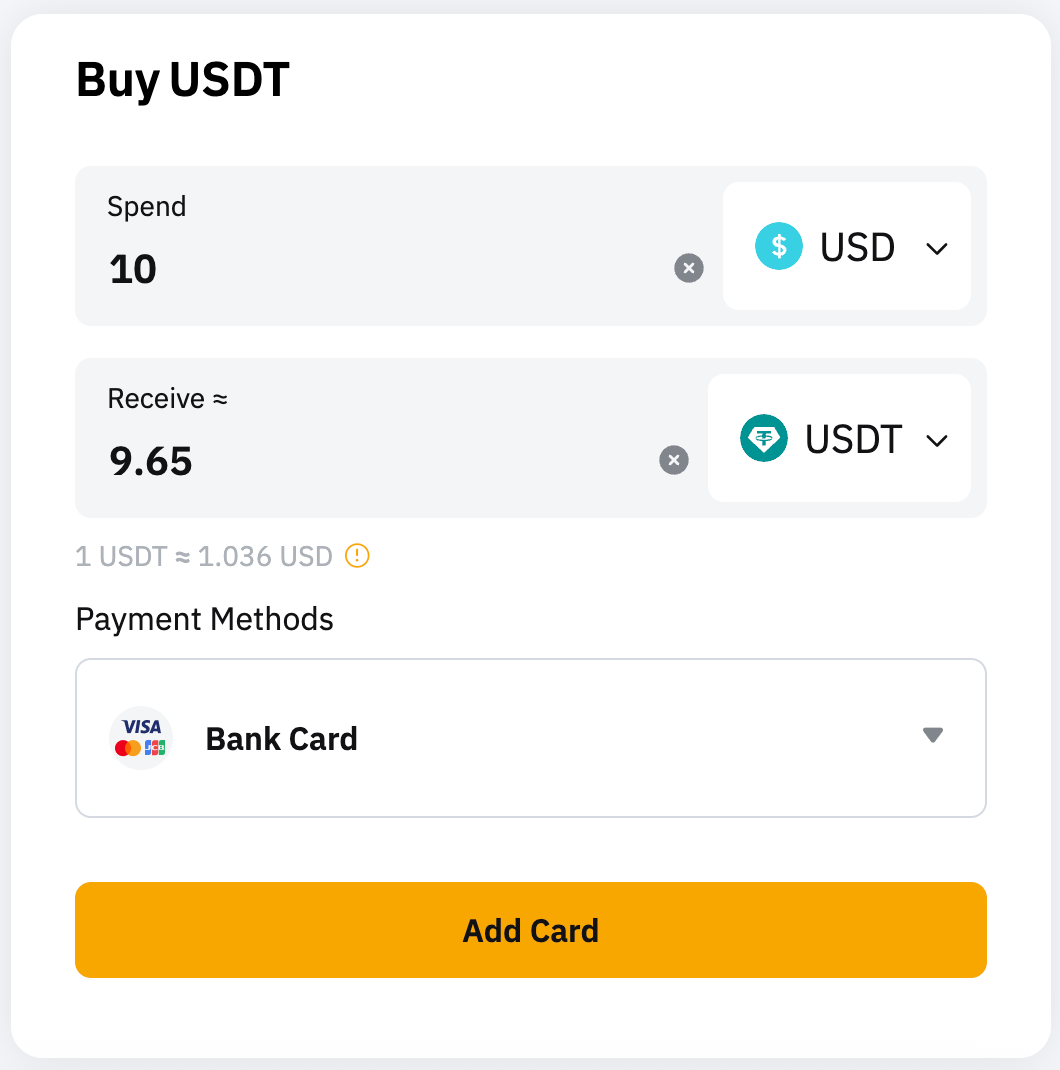Click the blue USD dollar coin icon
The height and width of the screenshot is (1070, 1060).
point(779,246)
